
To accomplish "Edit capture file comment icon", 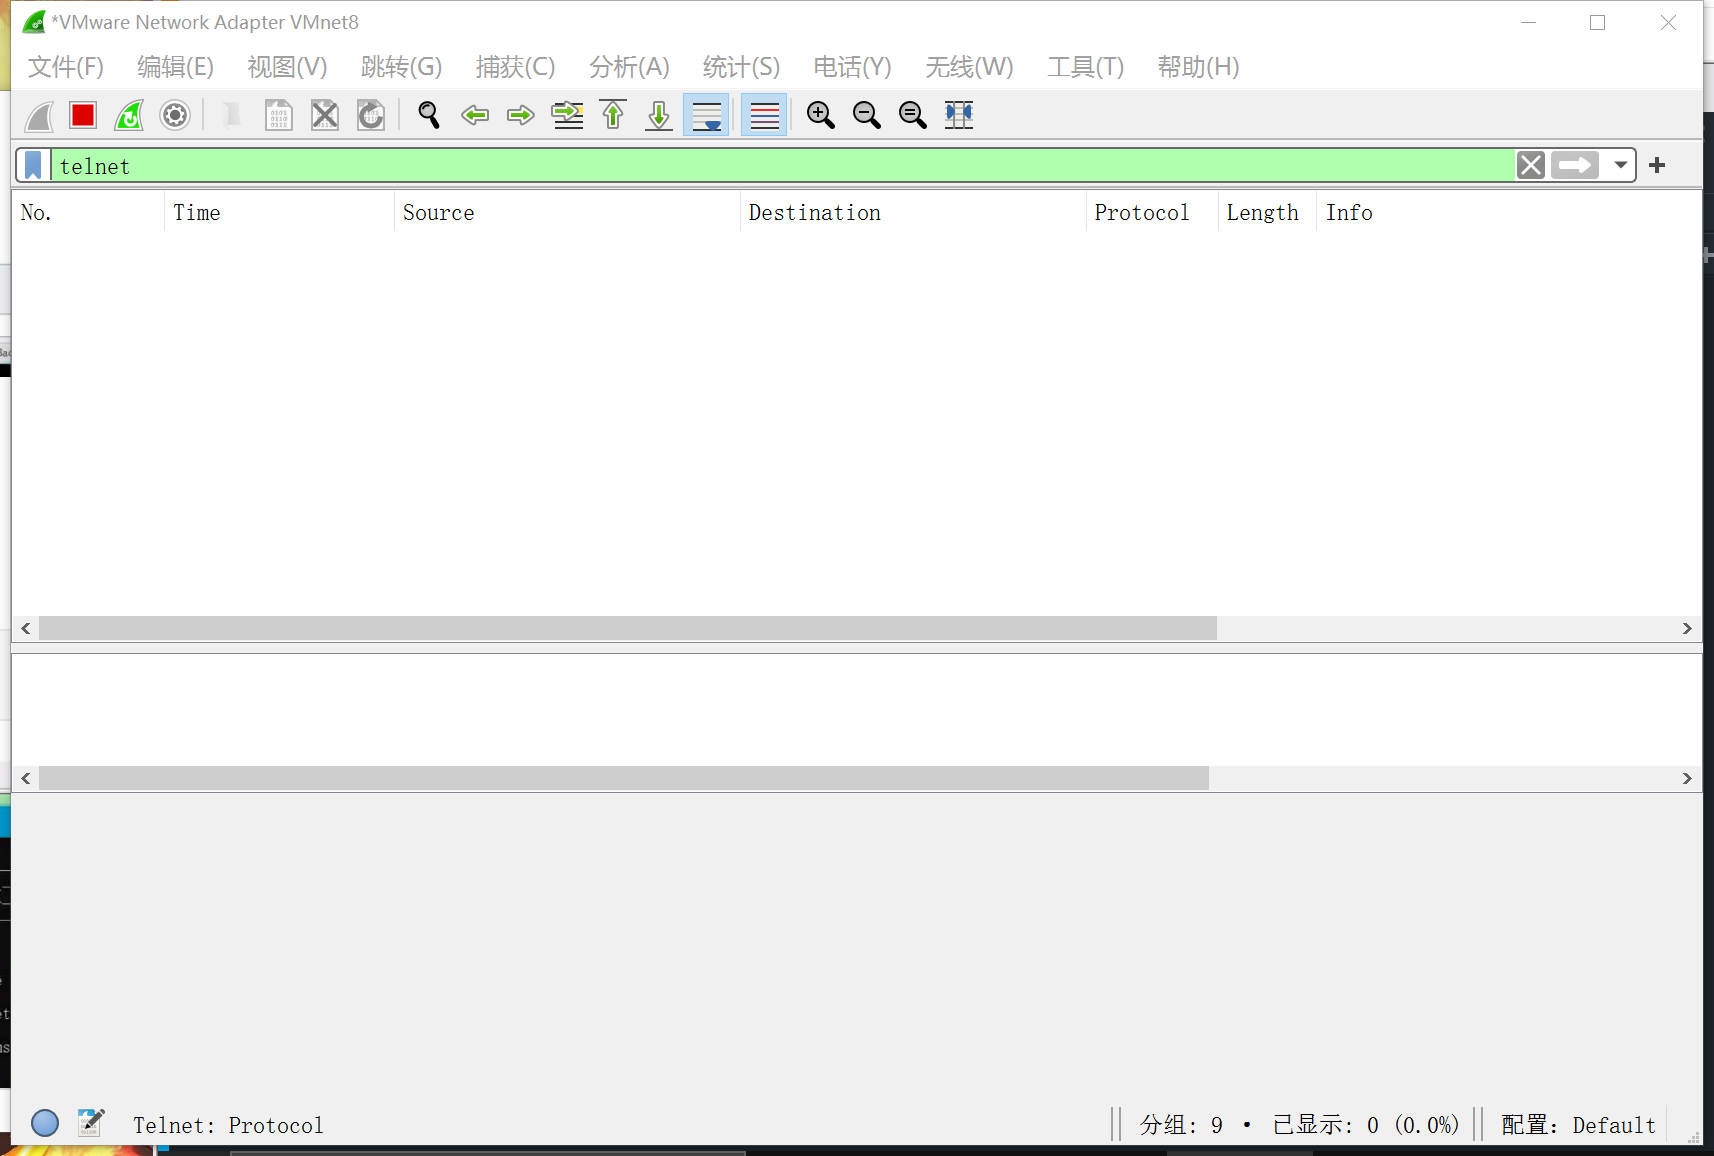I will click(x=91, y=1122).
